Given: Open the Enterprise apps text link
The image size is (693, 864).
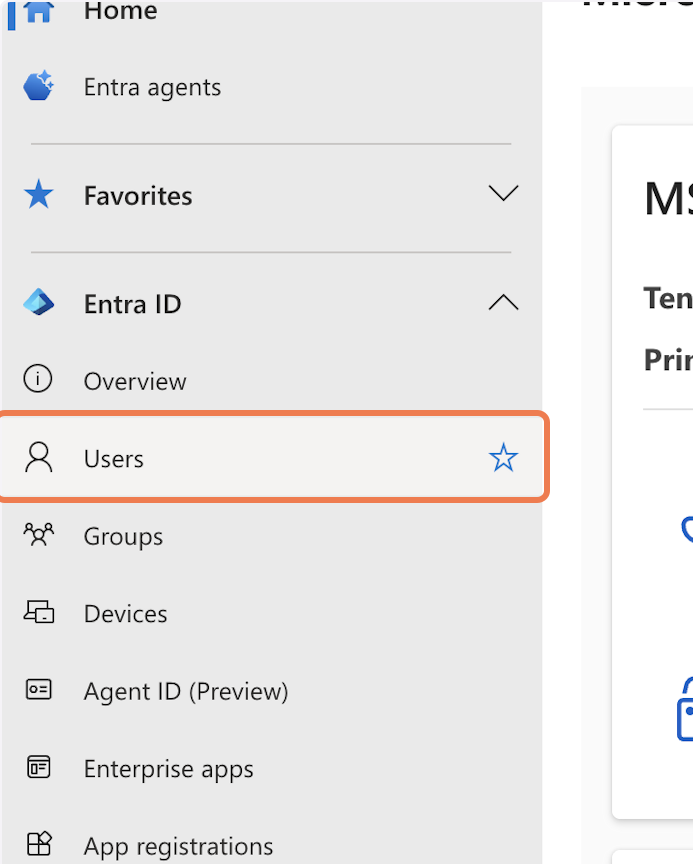Looking at the screenshot, I should point(168,769).
